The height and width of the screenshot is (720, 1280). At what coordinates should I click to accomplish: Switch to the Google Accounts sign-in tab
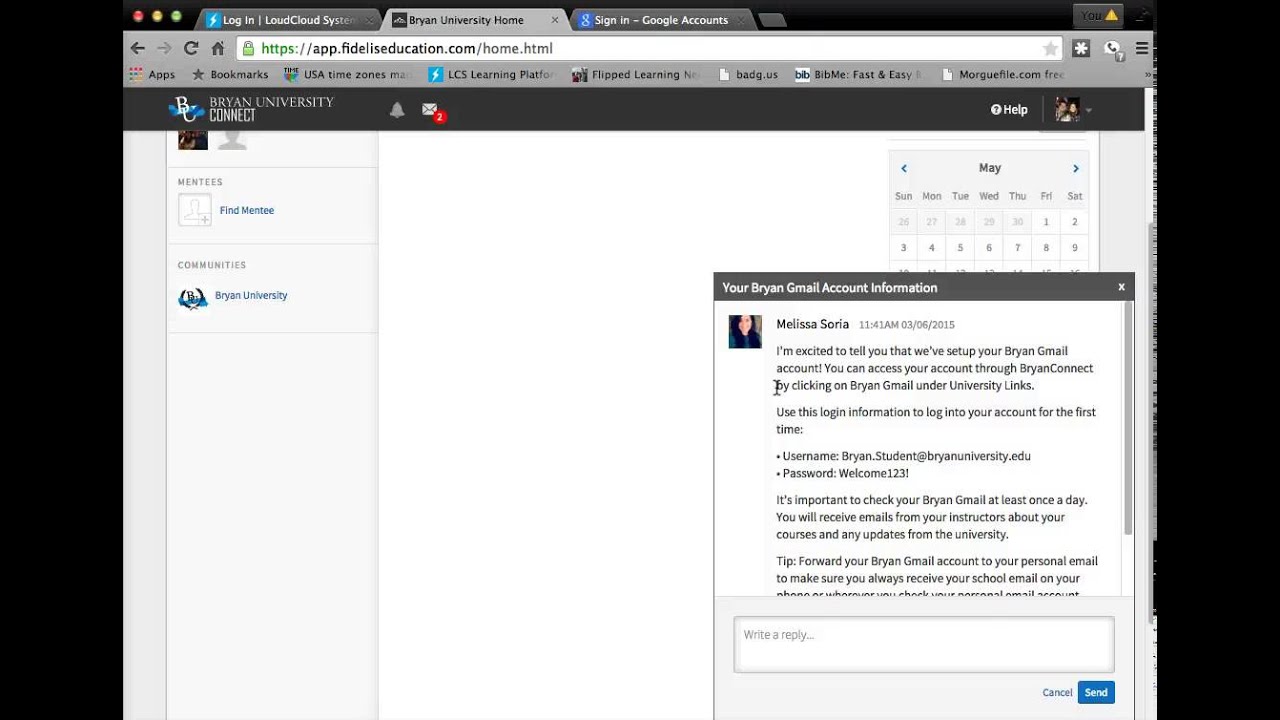[660, 20]
